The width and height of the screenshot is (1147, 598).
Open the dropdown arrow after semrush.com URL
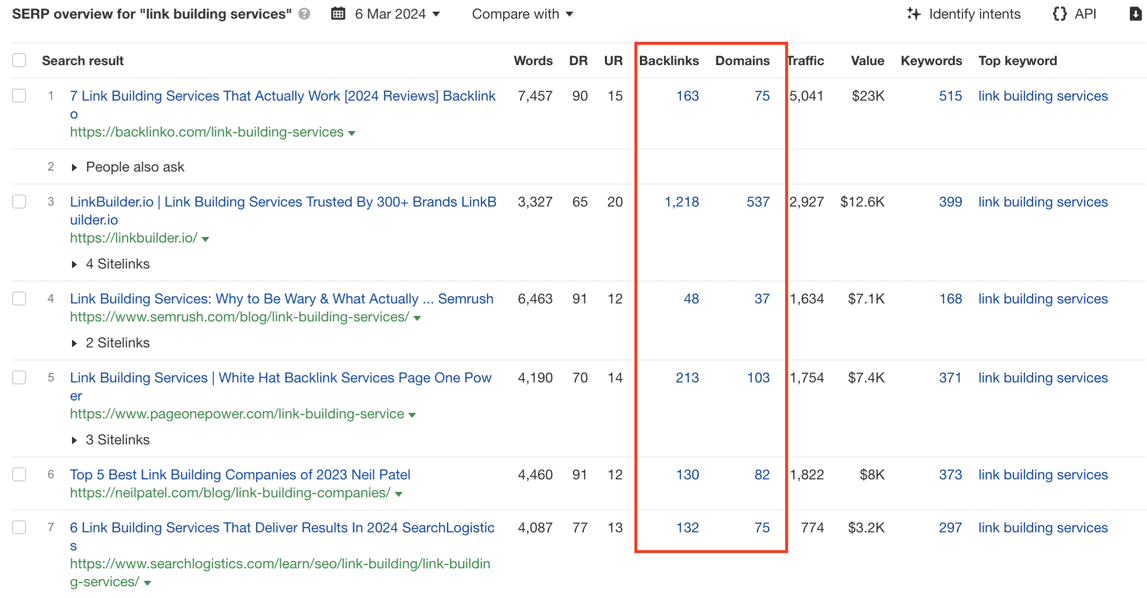point(417,318)
